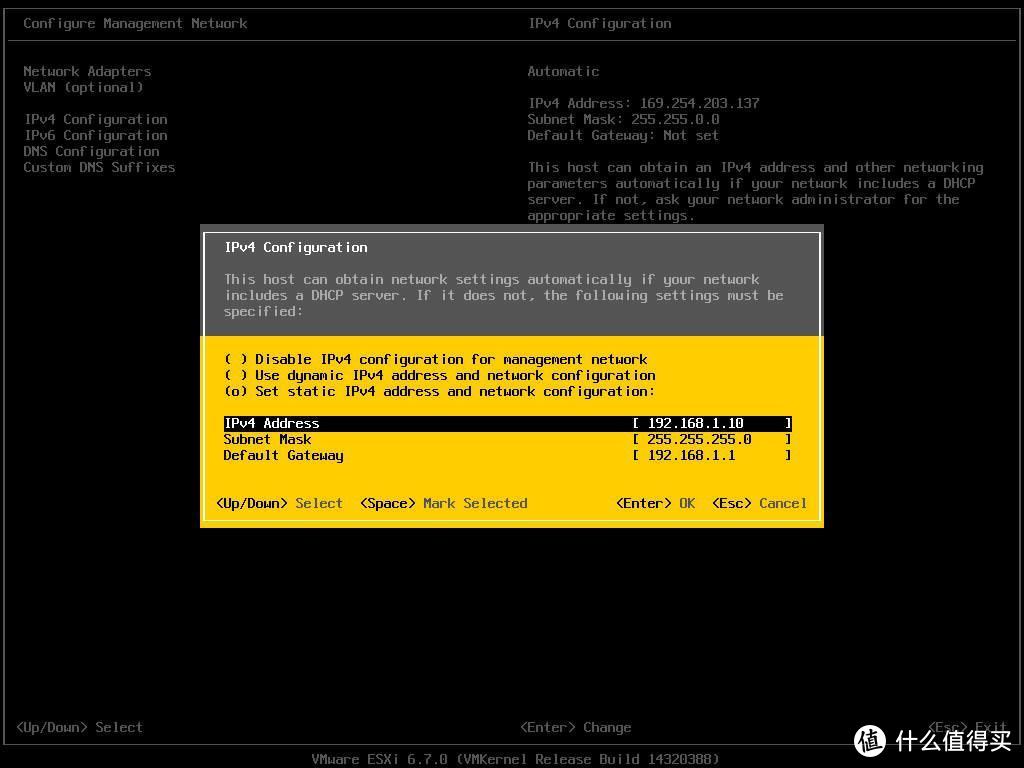Click the Enter Change hint in bottom bar

pyautogui.click(x=575, y=727)
